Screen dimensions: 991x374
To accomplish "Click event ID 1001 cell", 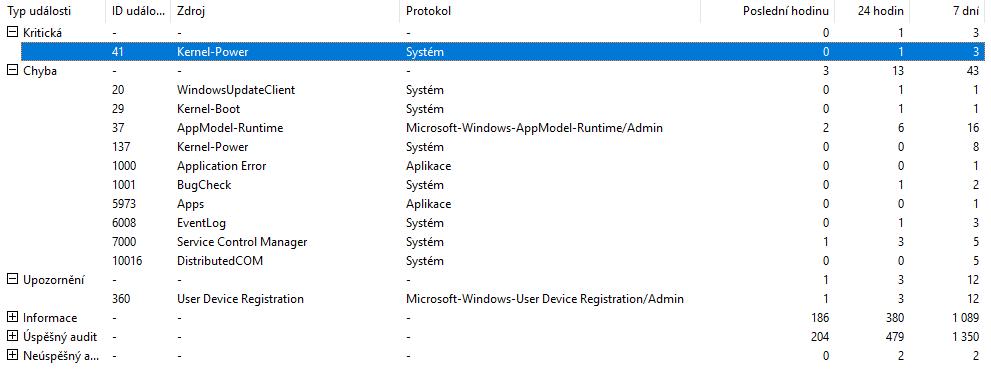I will click(x=123, y=184).
